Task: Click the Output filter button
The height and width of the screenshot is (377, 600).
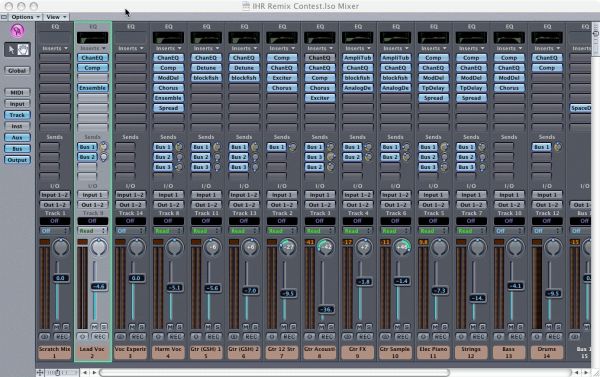Action: [x=17, y=160]
